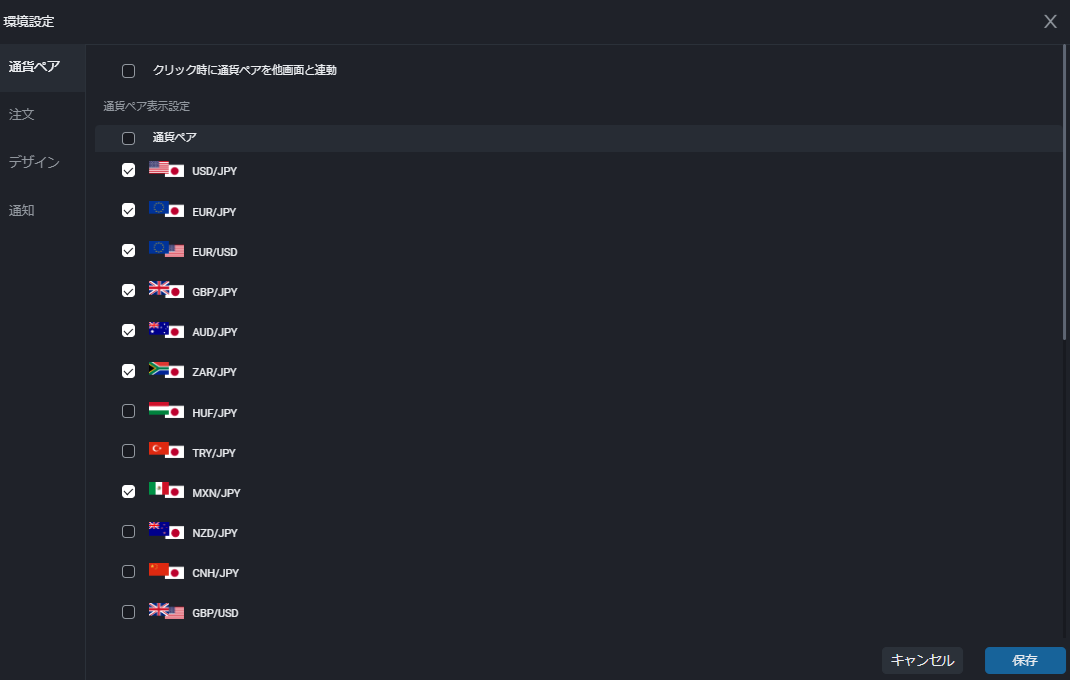The image size is (1070, 680).
Task: Click the Mexican flag icon beside MXN/JPY
Action: [157, 491]
